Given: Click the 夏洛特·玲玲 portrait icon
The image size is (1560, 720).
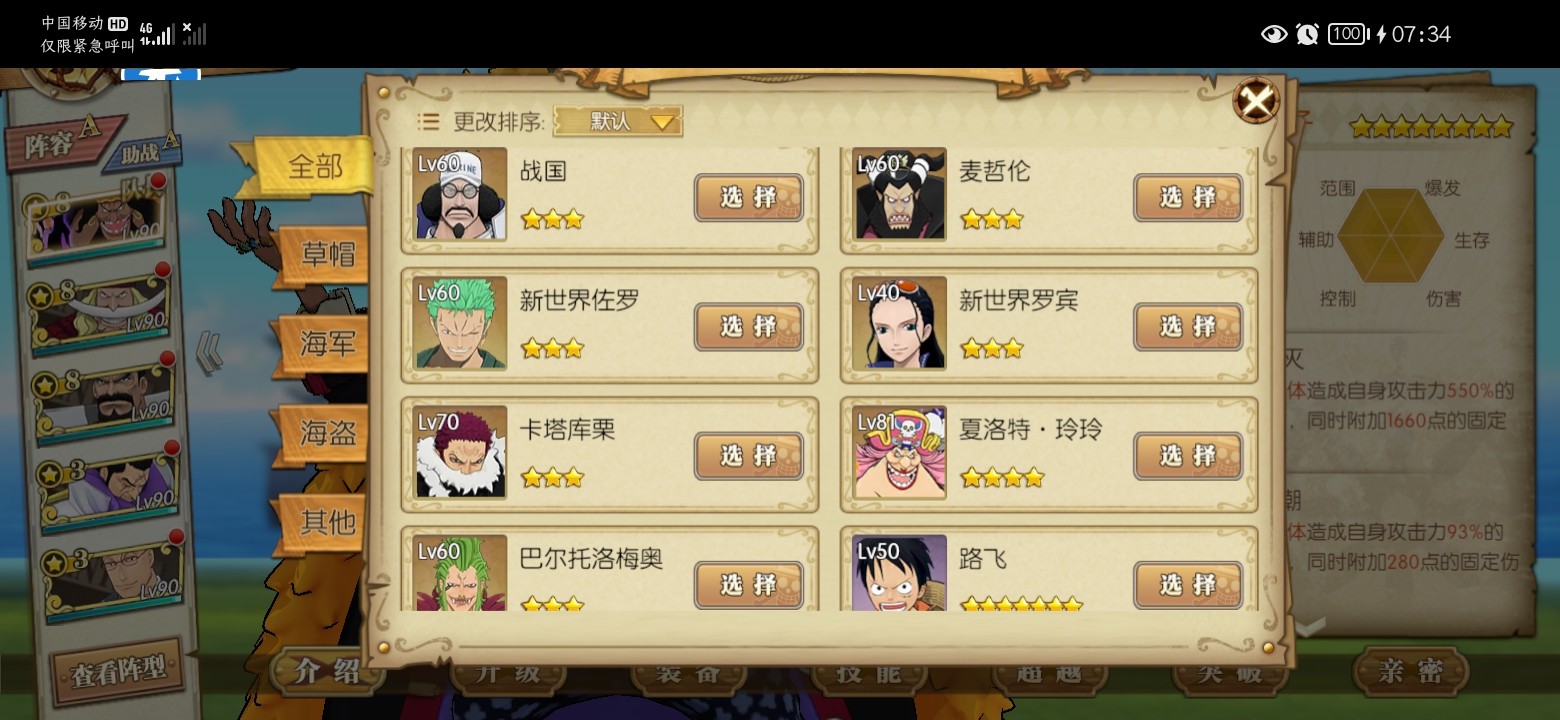Looking at the screenshot, I should (x=900, y=452).
